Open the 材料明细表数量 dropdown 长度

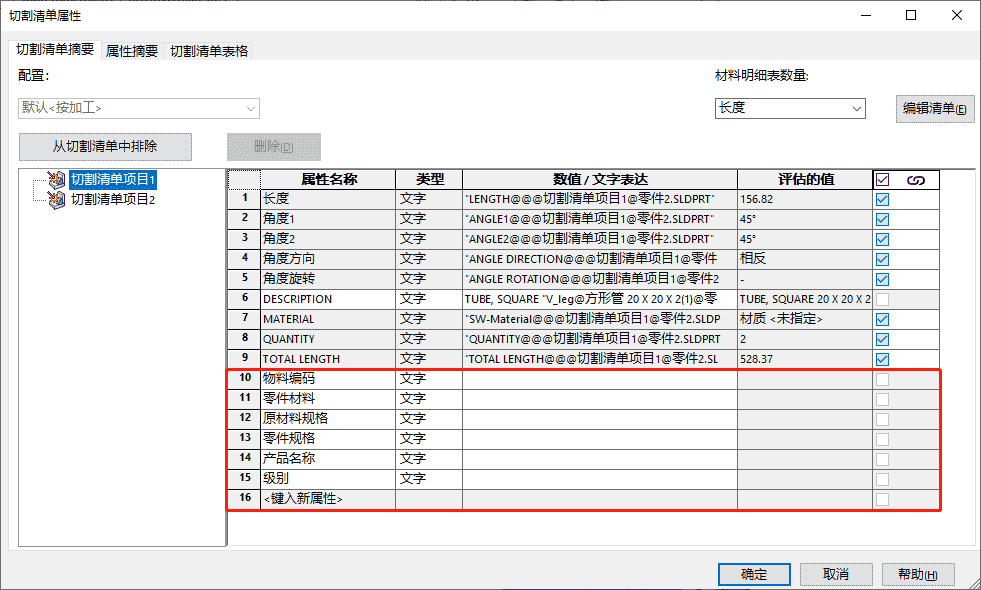[790, 108]
